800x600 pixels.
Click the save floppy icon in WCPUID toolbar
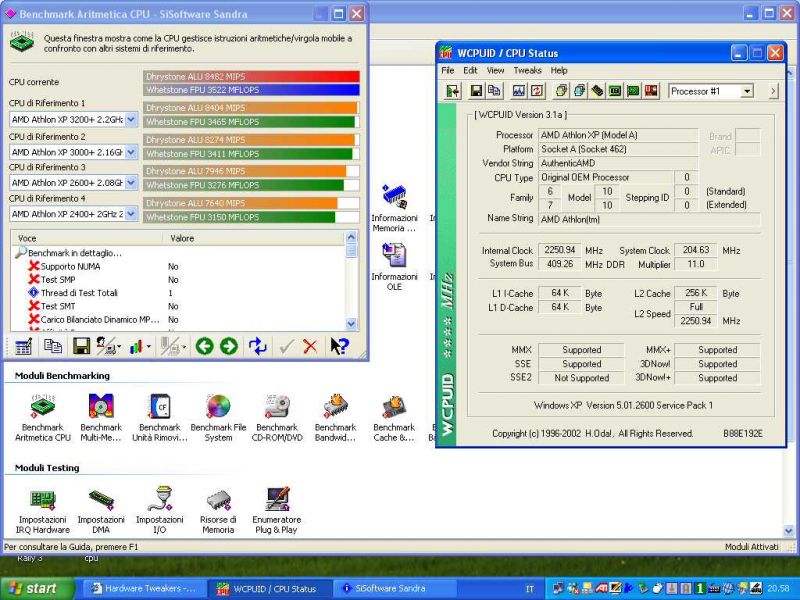pyautogui.click(x=476, y=91)
